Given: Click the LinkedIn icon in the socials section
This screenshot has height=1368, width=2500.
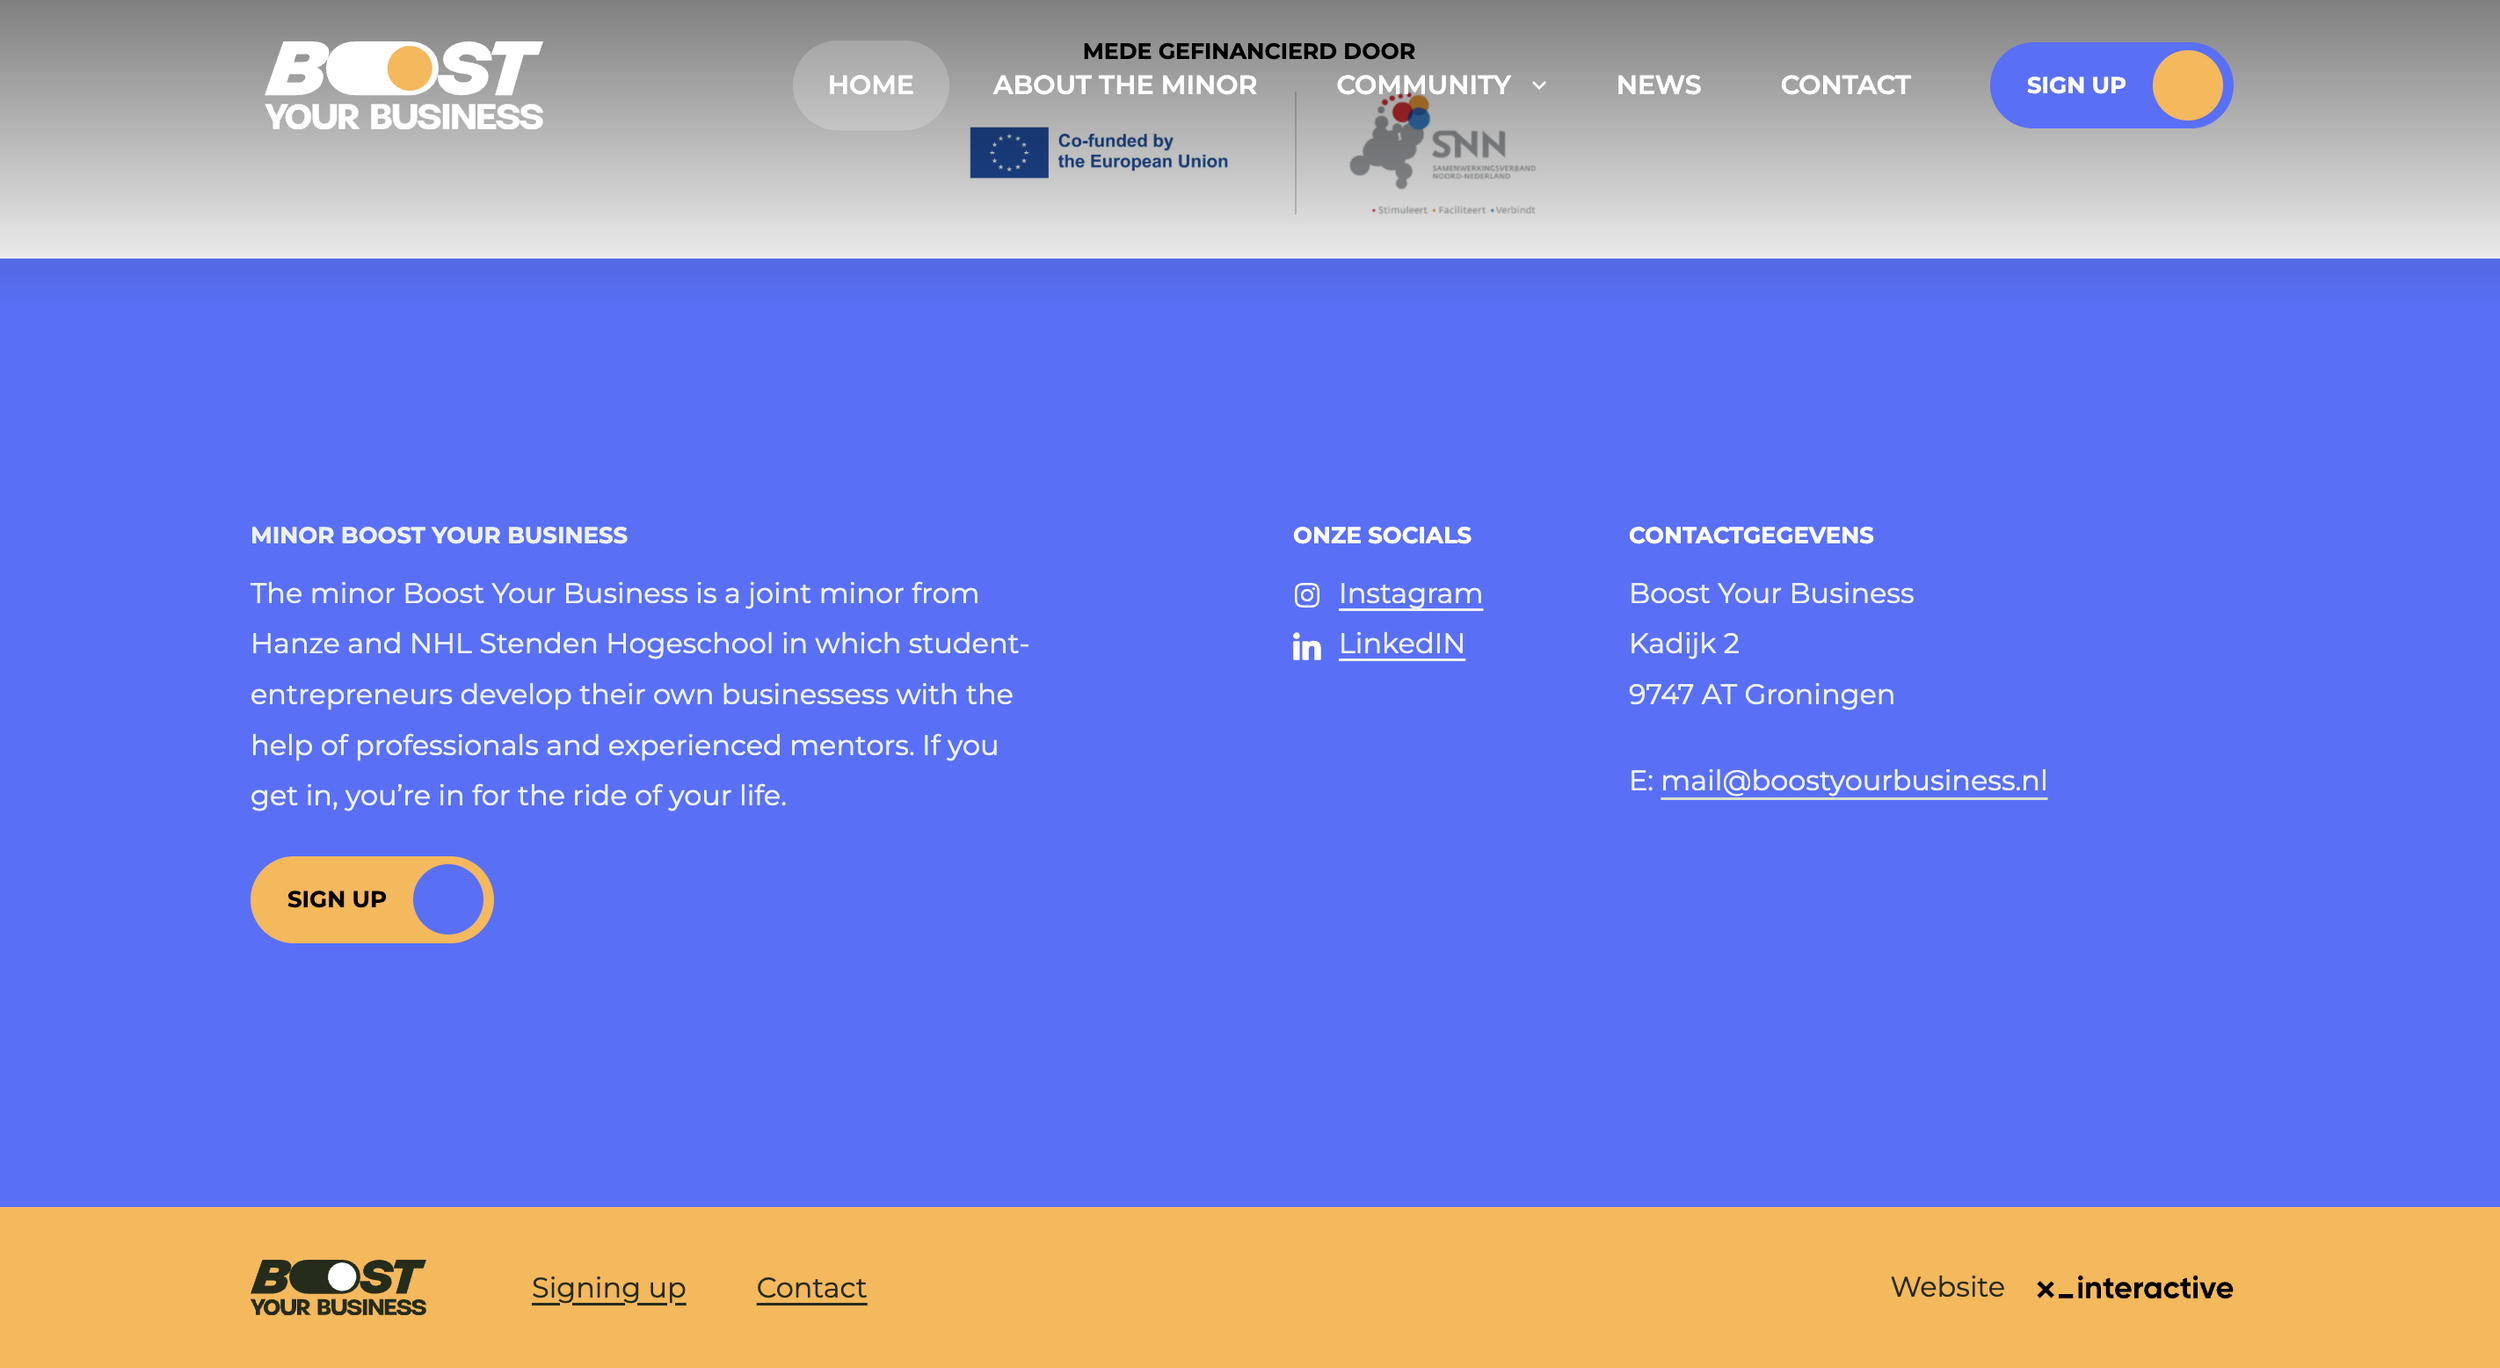Looking at the screenshot, I should pyautogui.click(x=1306, y=647).
